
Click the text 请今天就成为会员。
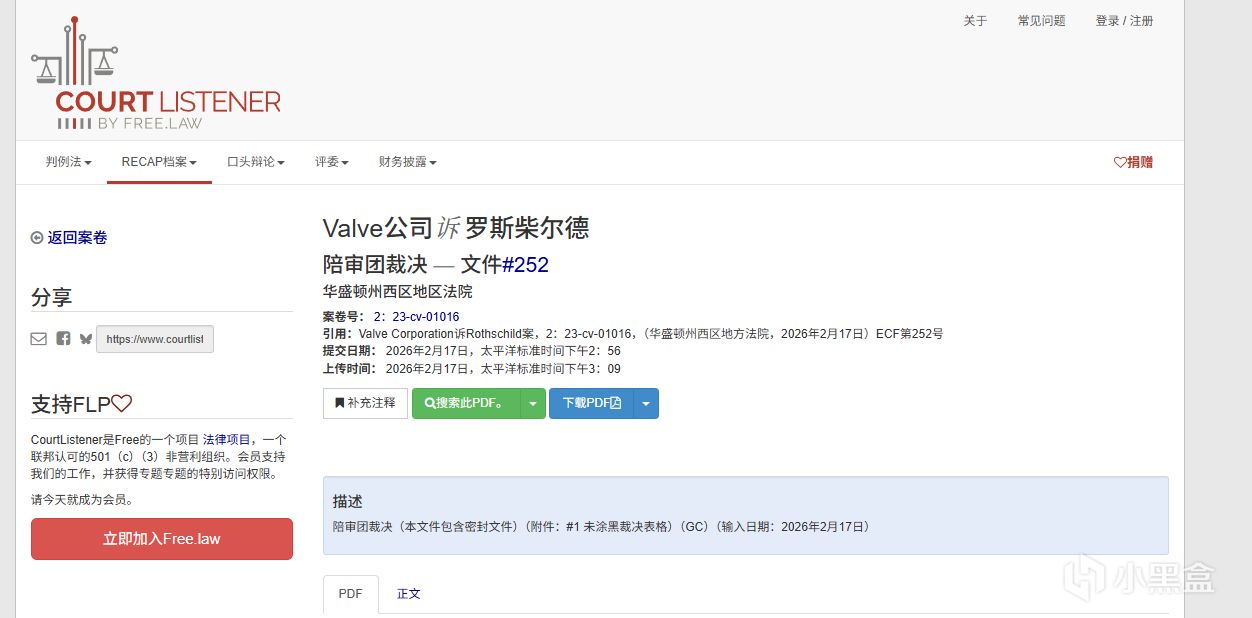point(82,500)
